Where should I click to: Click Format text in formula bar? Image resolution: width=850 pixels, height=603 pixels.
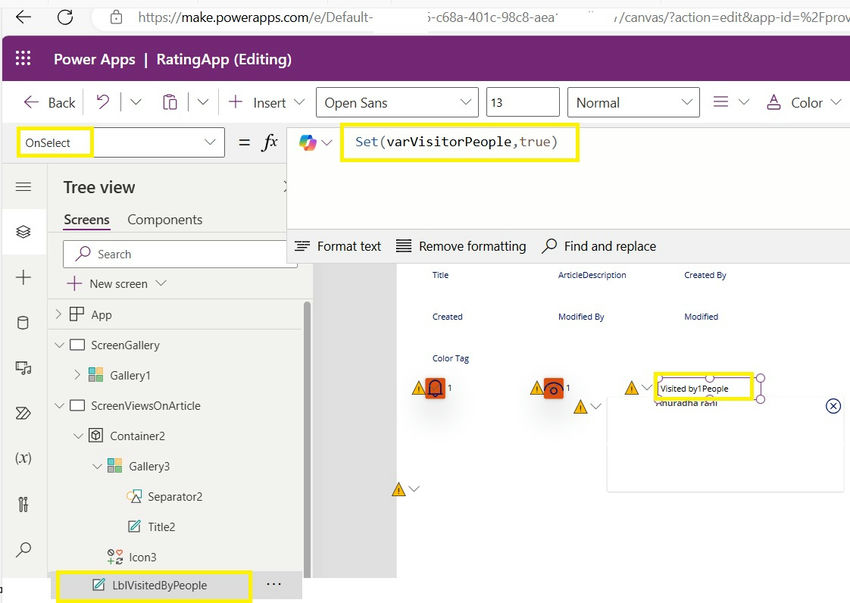(338, 246)
